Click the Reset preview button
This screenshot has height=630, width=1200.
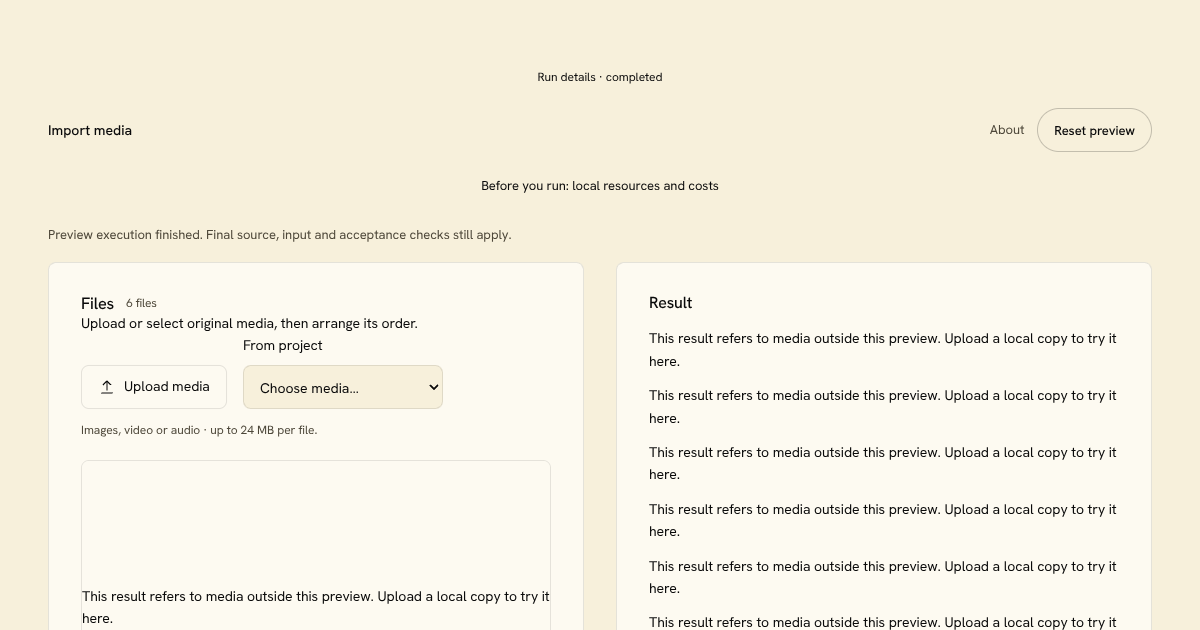pos(1094,130)
